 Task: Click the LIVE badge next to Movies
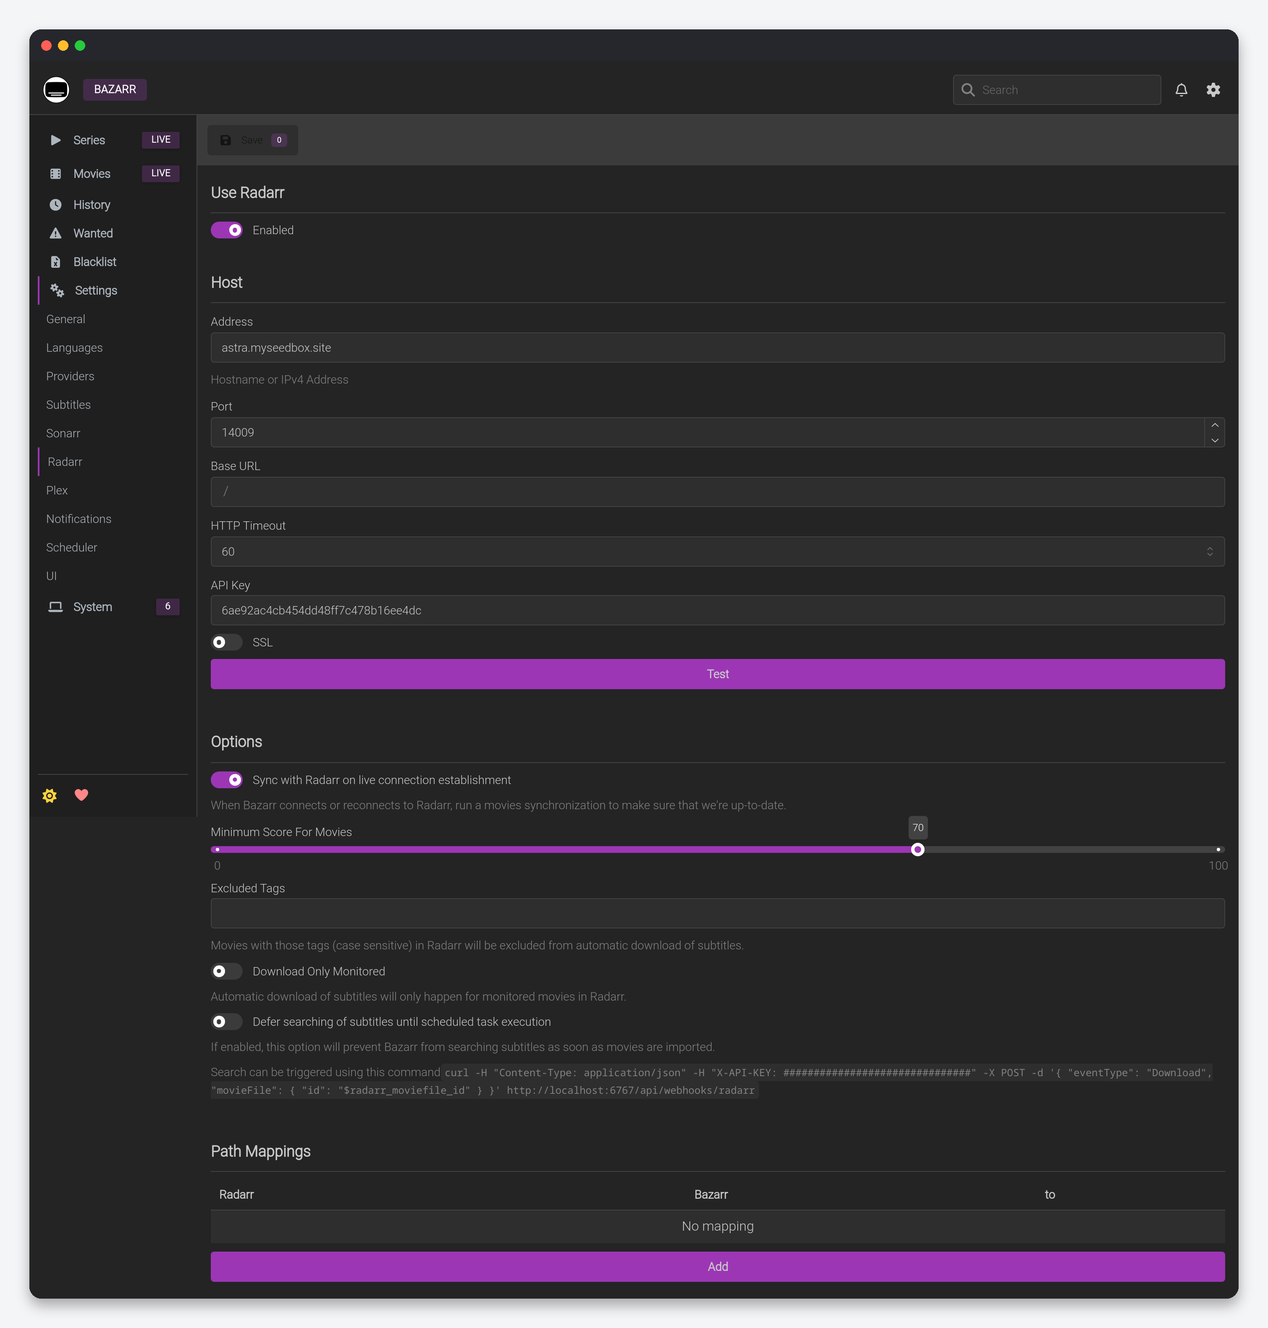tap(161, 173)
